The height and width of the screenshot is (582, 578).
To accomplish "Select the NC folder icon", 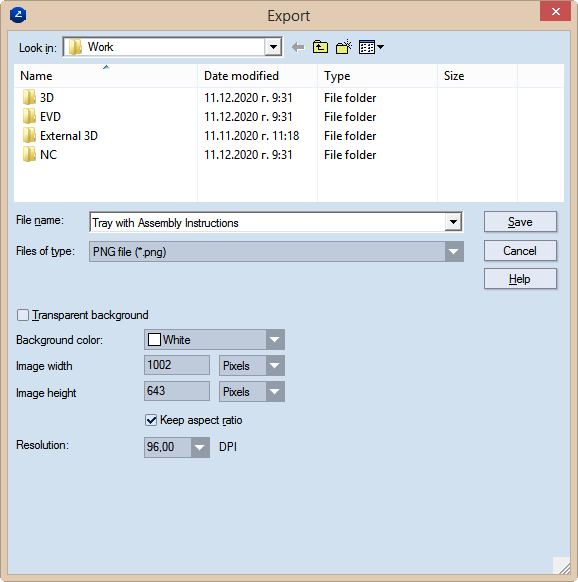I will 29,154.
